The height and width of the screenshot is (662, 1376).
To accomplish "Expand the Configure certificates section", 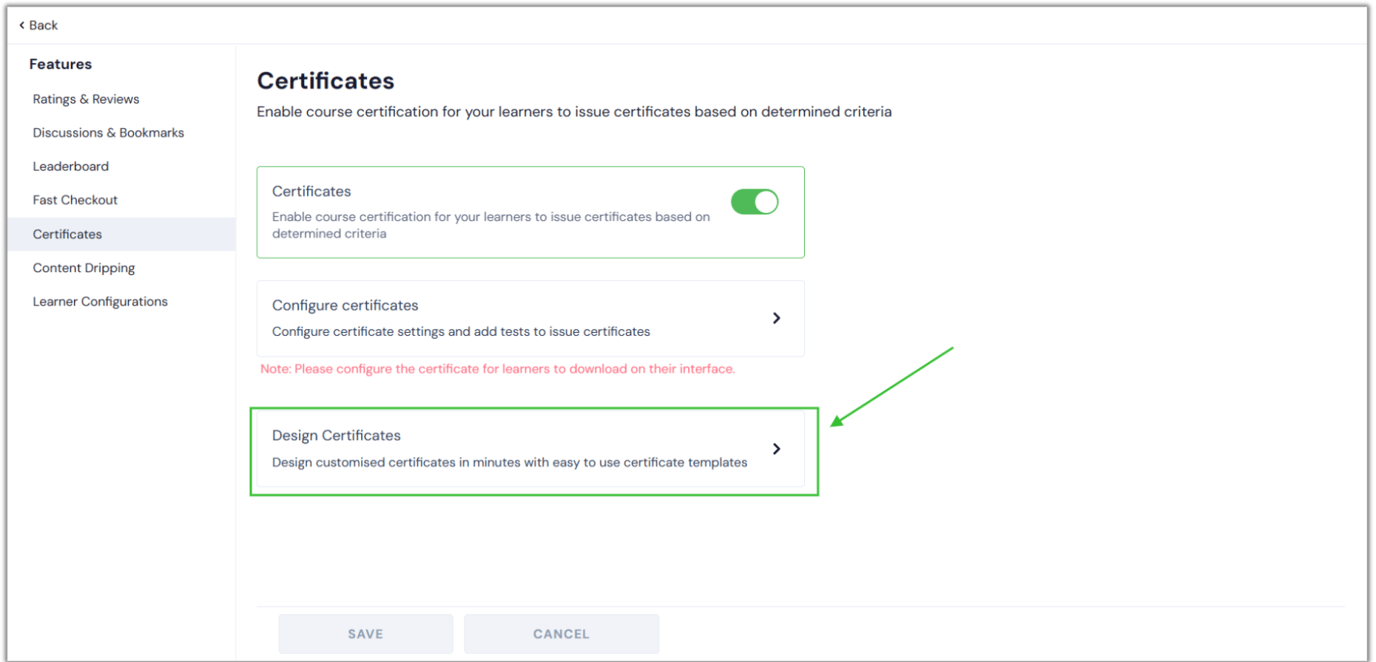I will 530,318.
